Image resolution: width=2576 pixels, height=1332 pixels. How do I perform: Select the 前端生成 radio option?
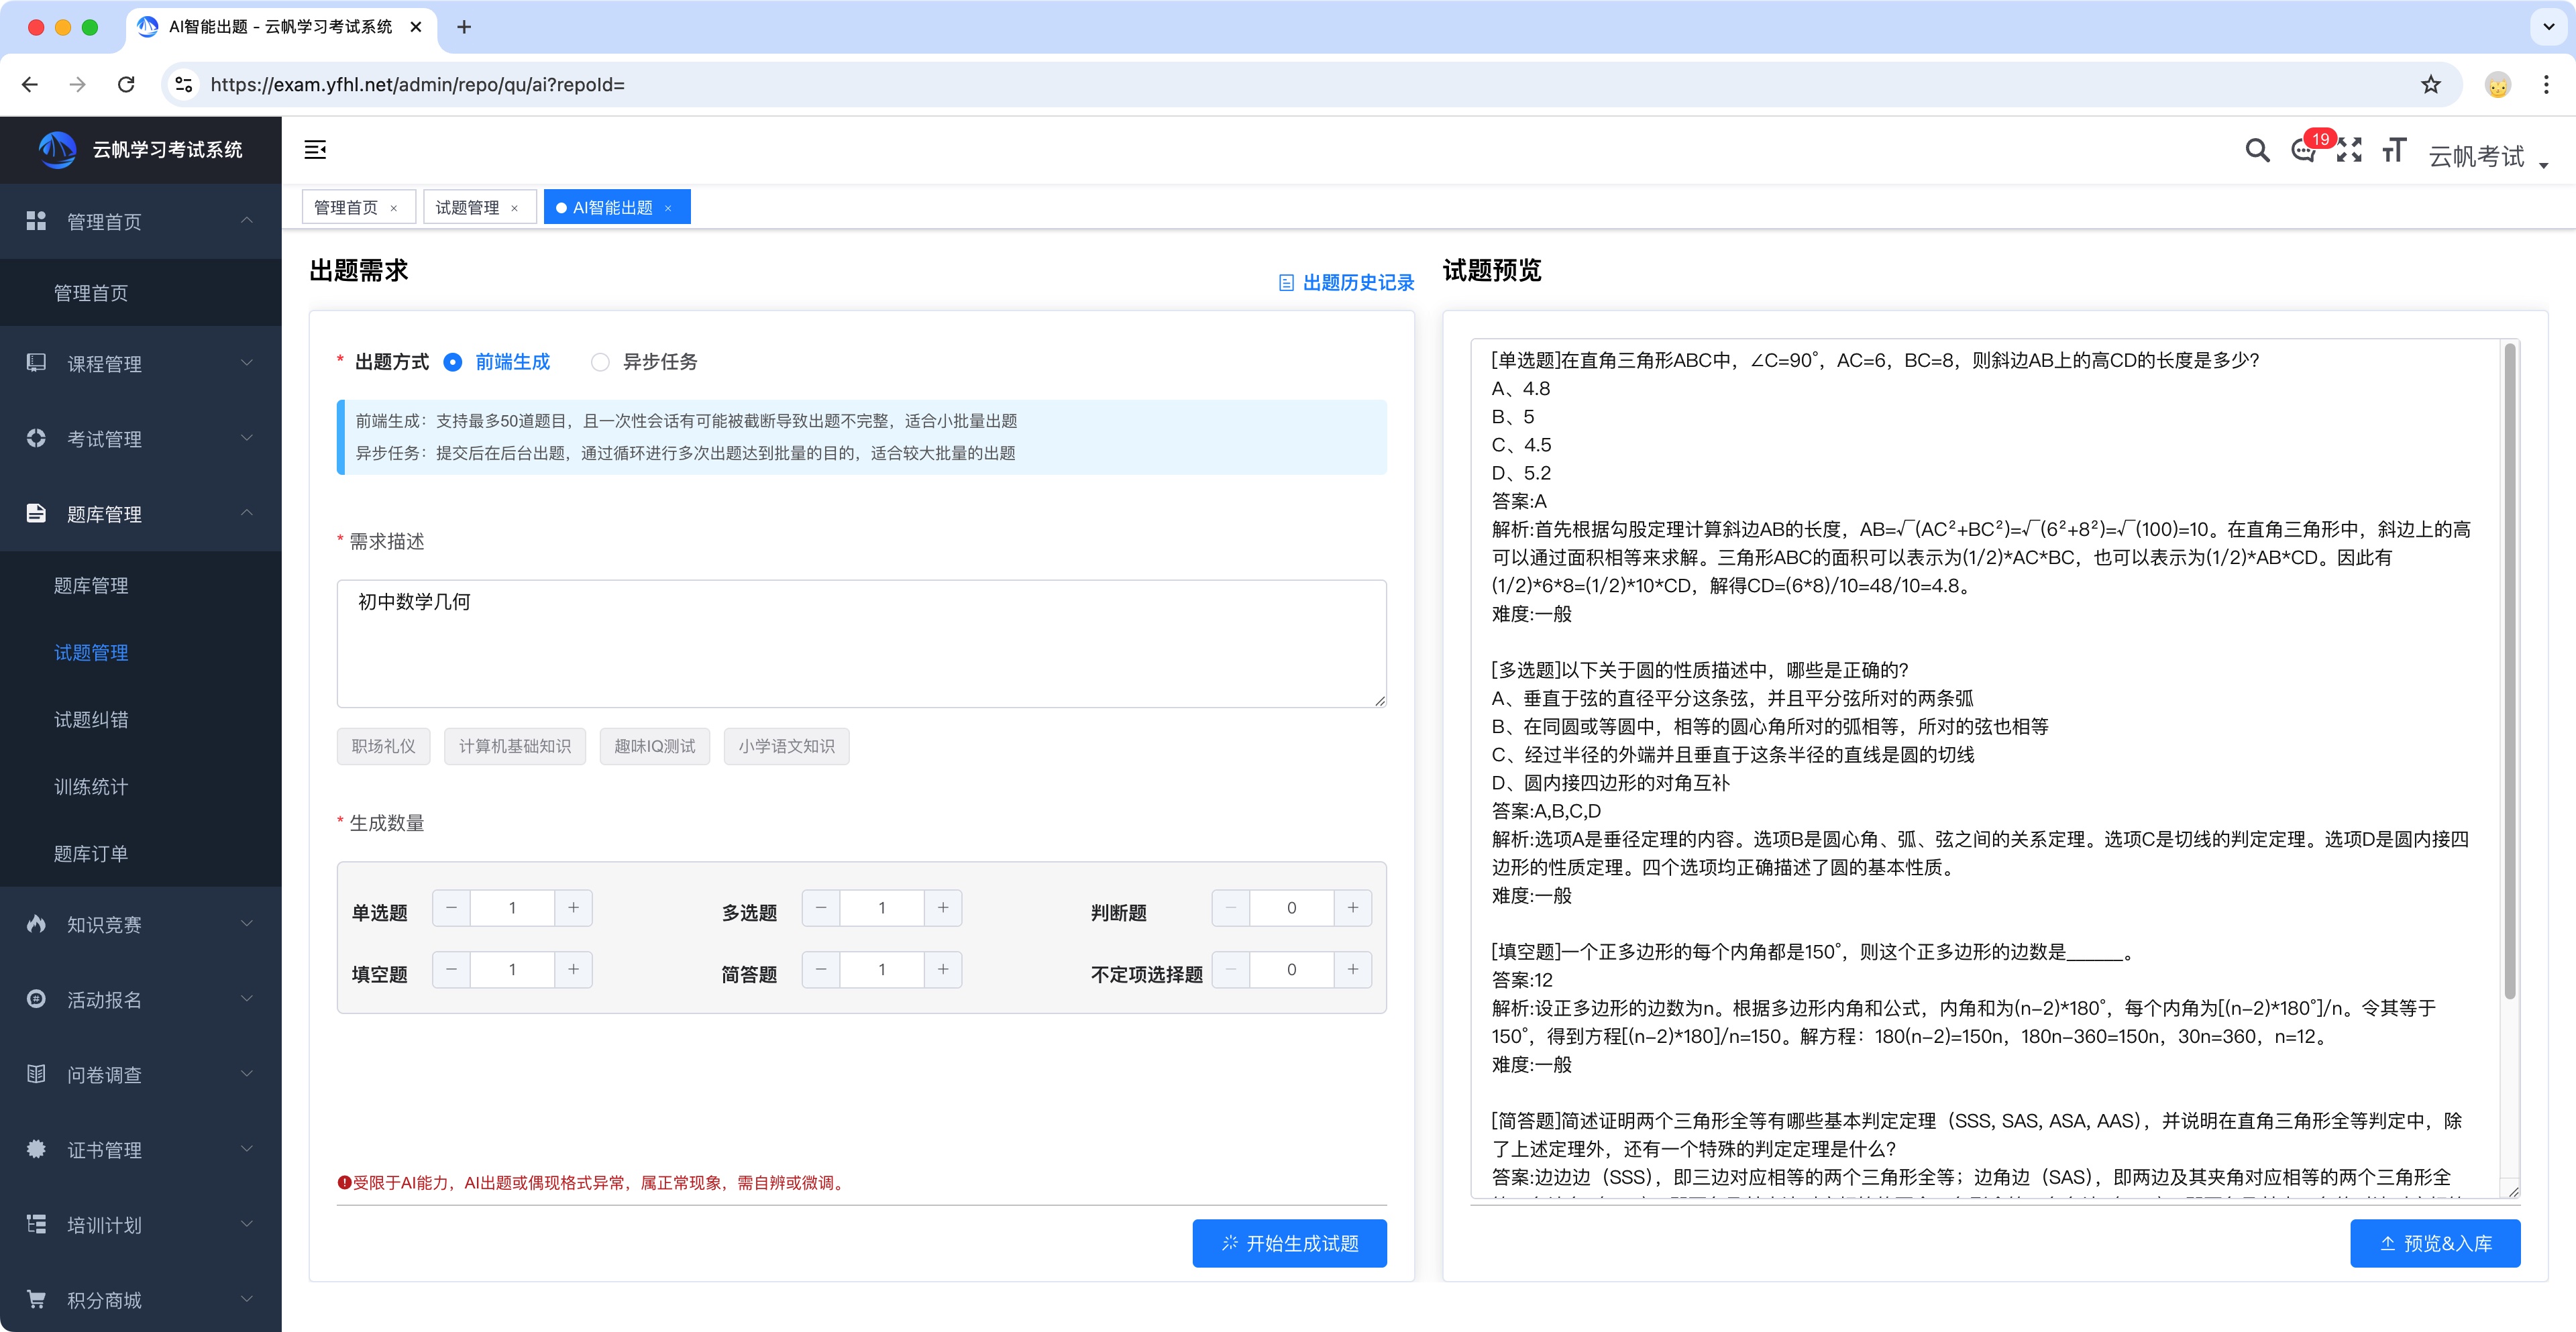[453, 362]
